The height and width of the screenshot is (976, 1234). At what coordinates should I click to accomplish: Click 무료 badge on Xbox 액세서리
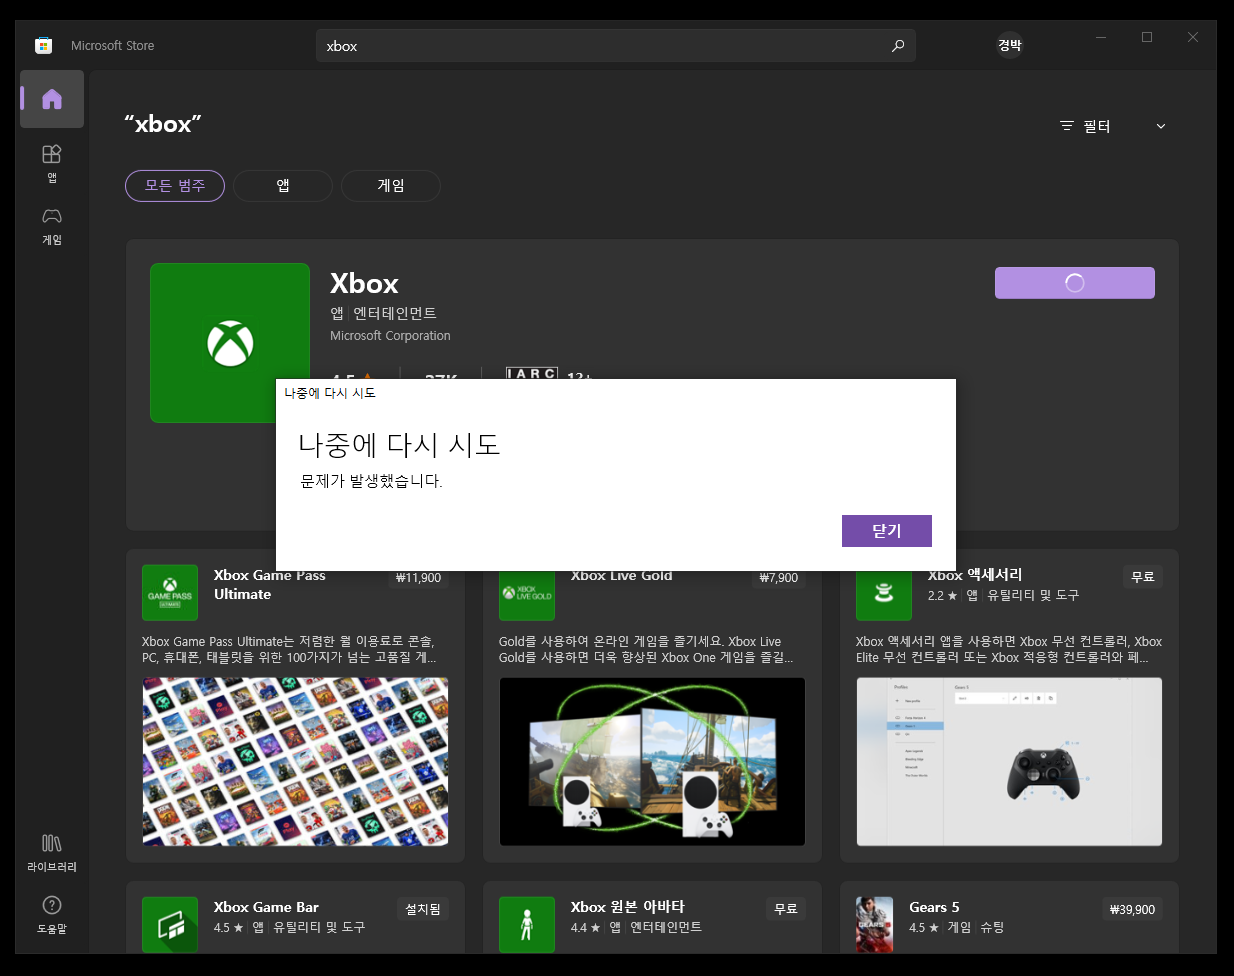coord(1143,577)
